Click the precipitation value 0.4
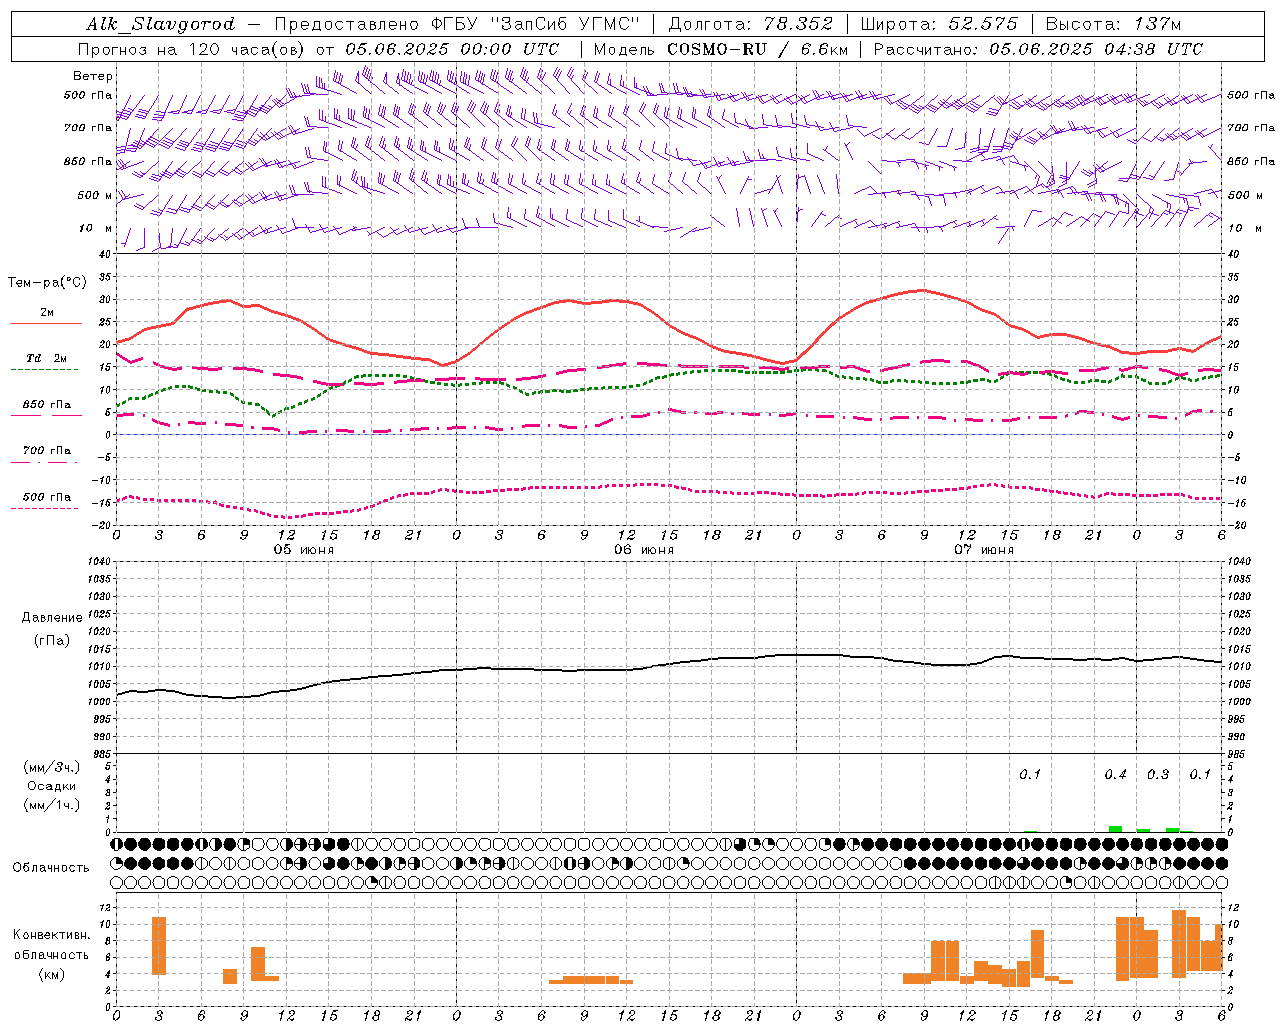This screenshot has height=1024, width=1280. tap(1115, 775)
